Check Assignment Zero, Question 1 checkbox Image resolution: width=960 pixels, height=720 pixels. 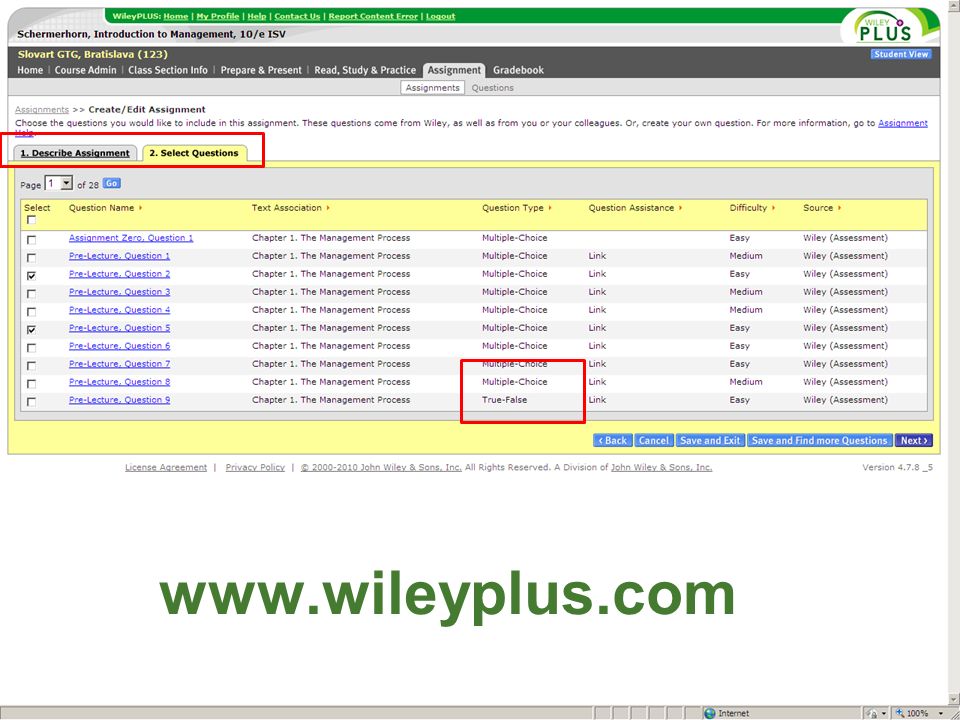point(31,240)
